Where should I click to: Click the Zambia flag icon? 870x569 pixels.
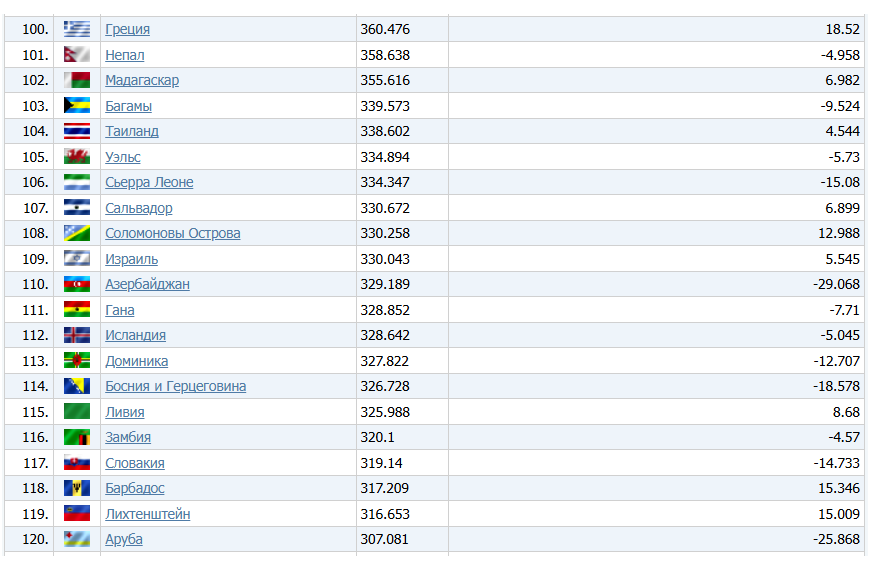tap(77, 437)
